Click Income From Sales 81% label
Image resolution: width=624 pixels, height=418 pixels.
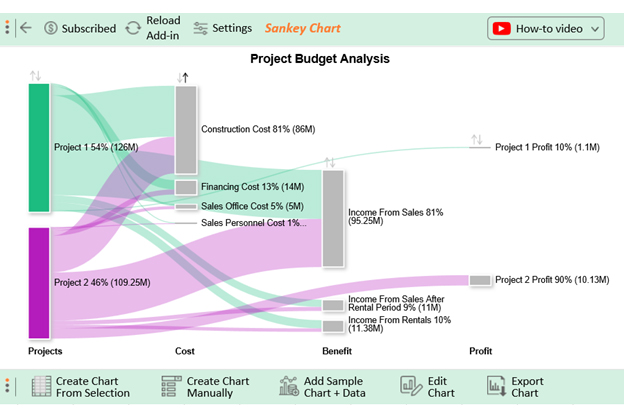pyautogui.click(x=396, y=217)
